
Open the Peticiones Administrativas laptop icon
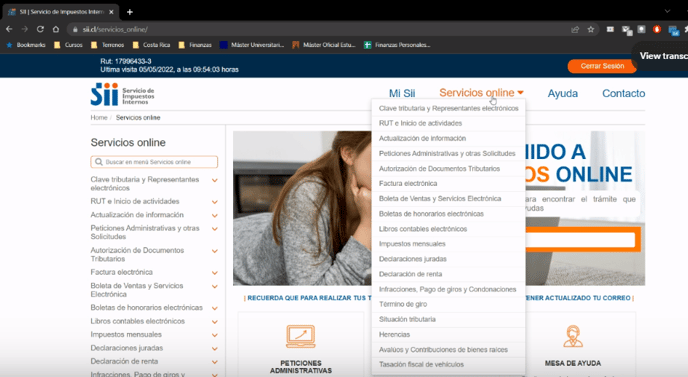[301, 336]
